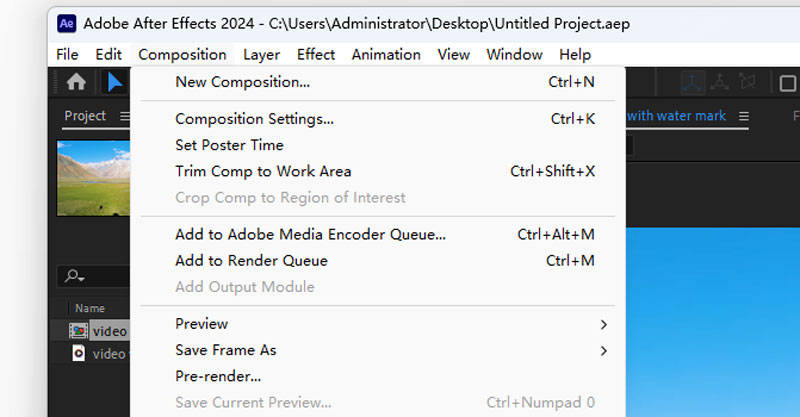Viewport: 800px width, 417px height.
Task: Open the Layer menu
Action: [261, 55]
